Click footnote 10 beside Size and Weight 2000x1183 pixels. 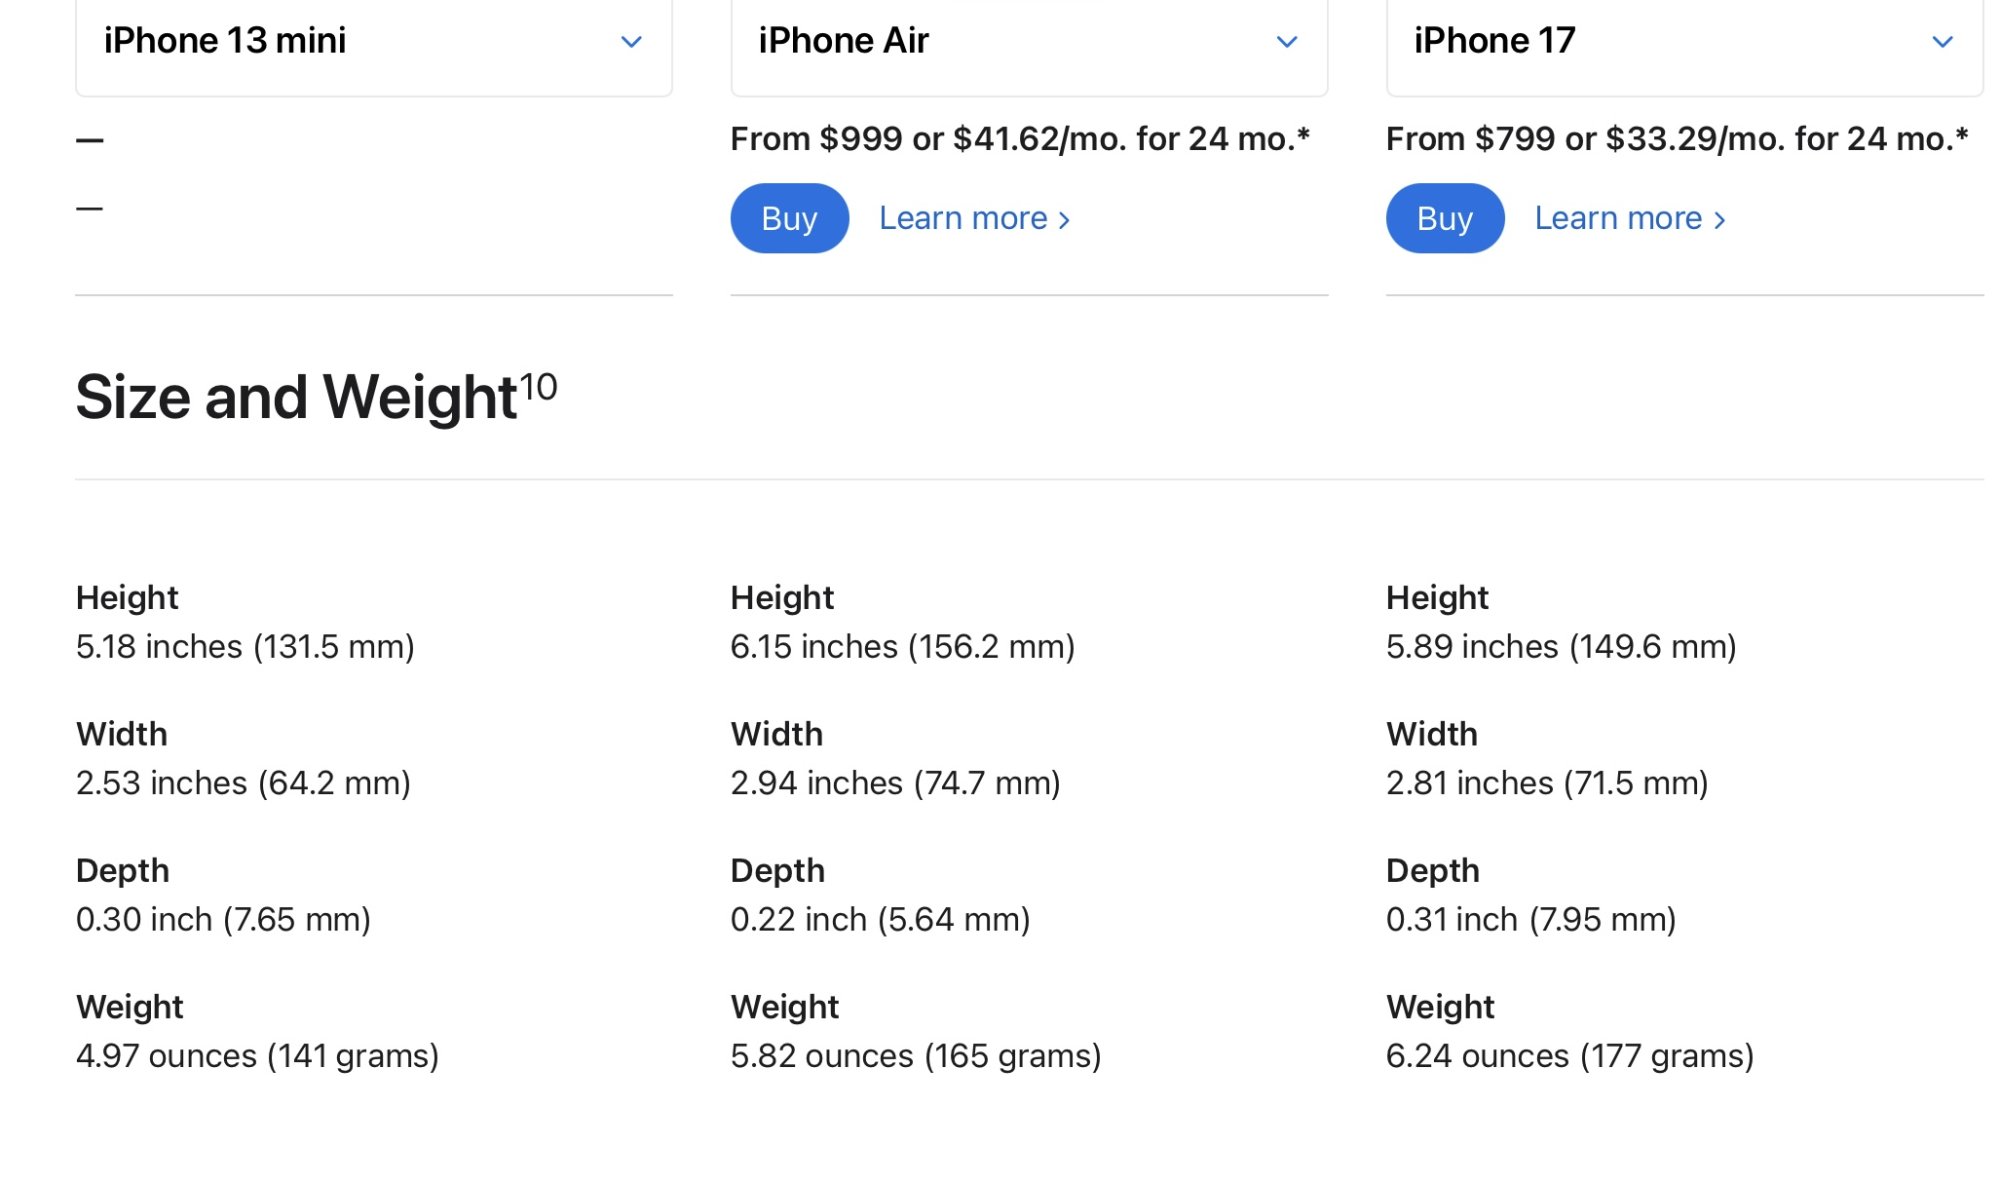(x=538, y=386)
